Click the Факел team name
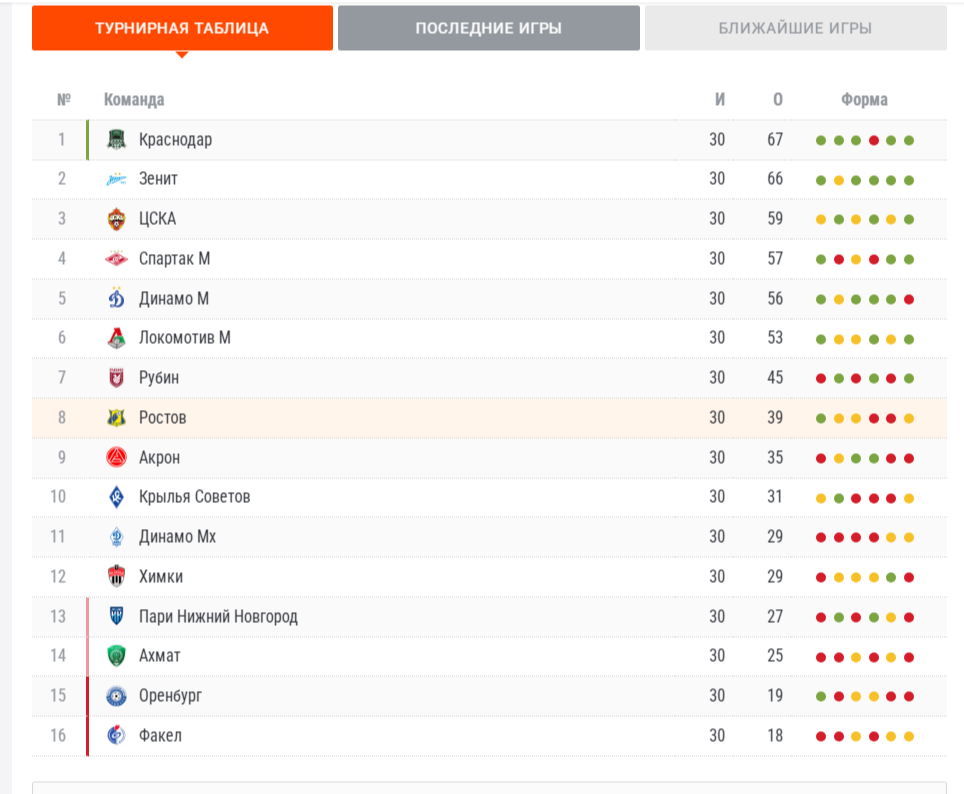Image resolution: width=964 pixels, height=794 pixels. tap(160, 736)
